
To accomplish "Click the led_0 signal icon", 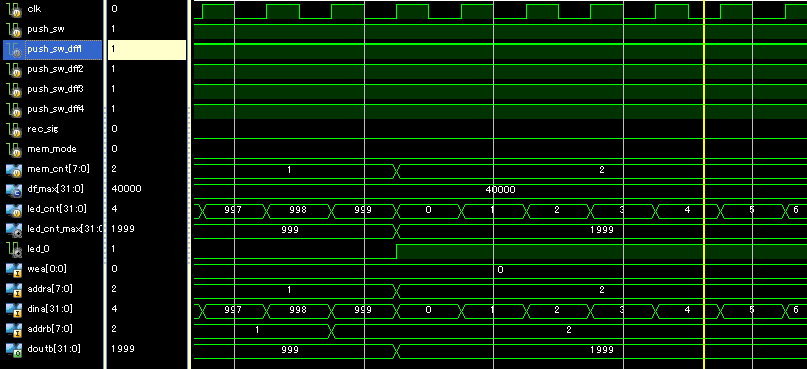I will (x=13, y=250).
